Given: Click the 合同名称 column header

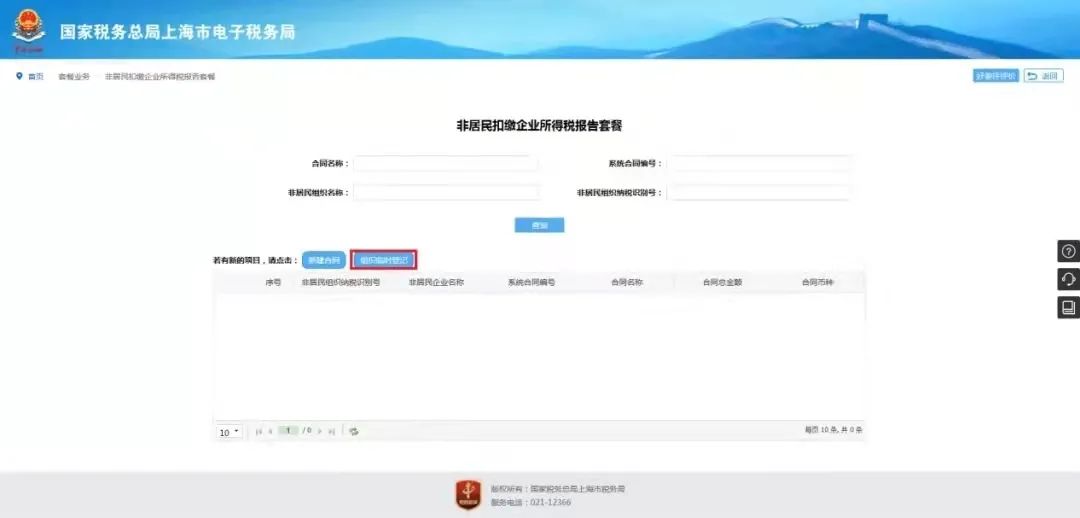Looking at the screenshot, I should pyautogui.click(x=627, y=282).
